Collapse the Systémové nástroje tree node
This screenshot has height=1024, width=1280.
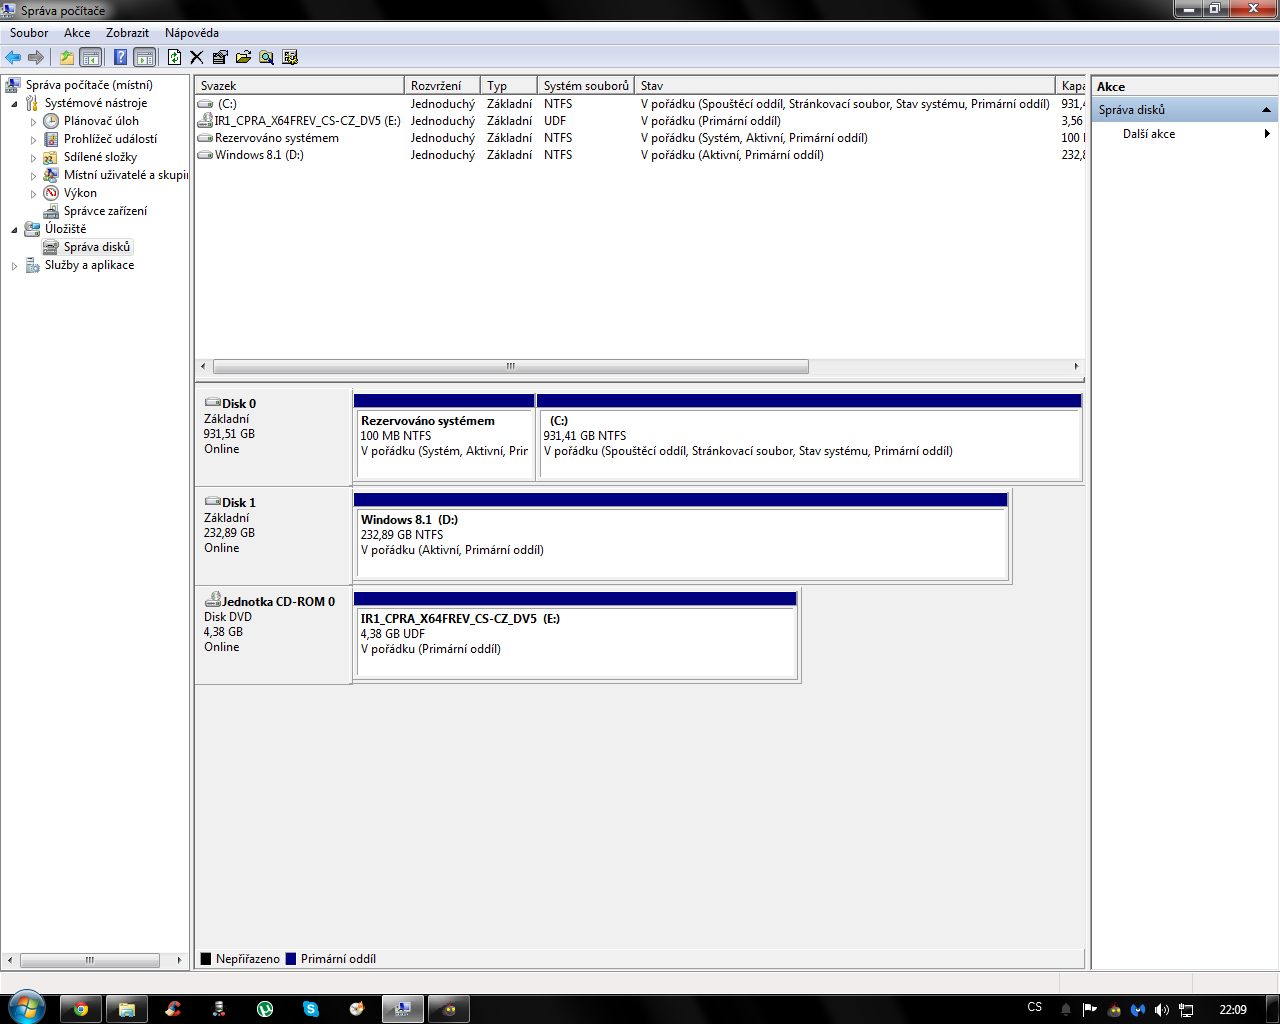click(x=14, y=103)
